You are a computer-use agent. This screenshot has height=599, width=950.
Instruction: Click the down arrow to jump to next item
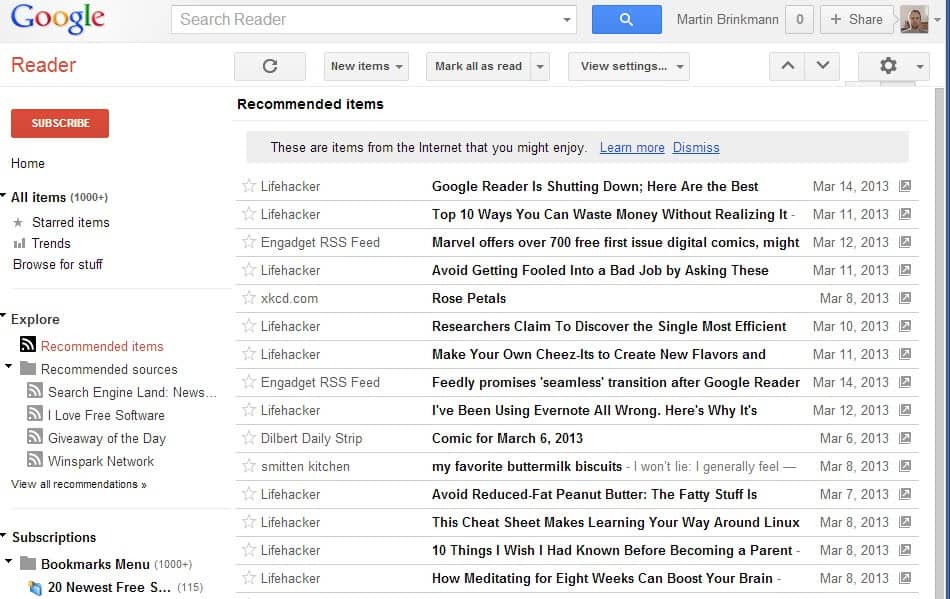click(822, 64)
